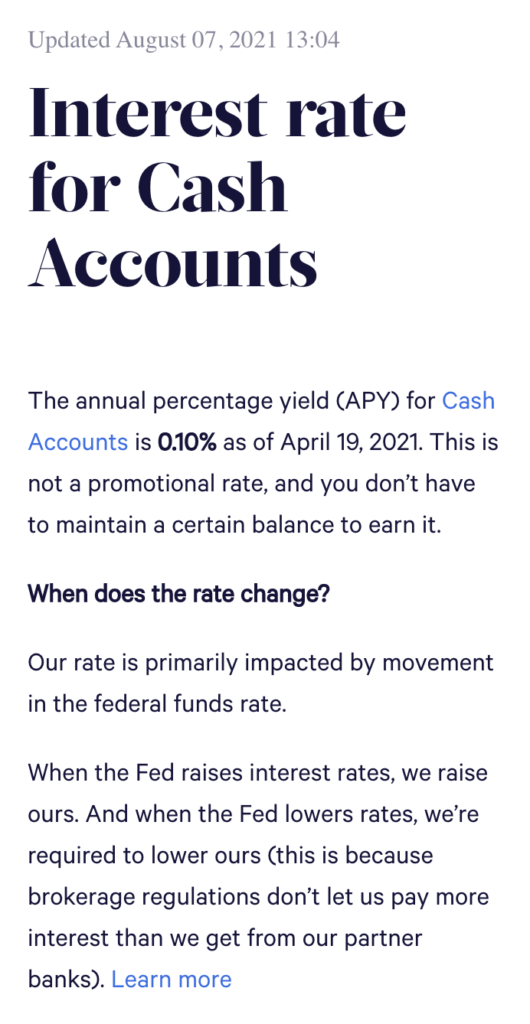
Task: Click the "April 19, 2021" date text
Action: (x=352, y=442)
